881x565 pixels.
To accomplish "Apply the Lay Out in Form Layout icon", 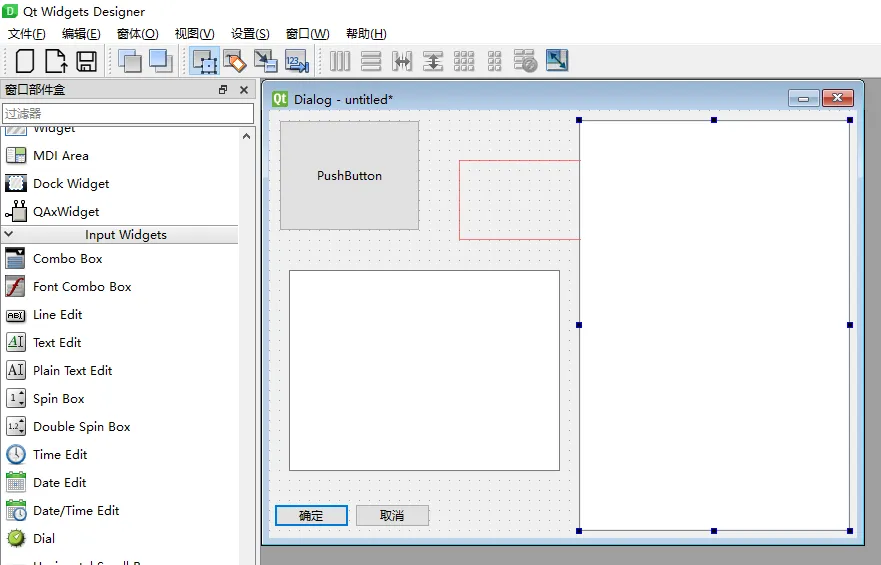I will (494, 61).
